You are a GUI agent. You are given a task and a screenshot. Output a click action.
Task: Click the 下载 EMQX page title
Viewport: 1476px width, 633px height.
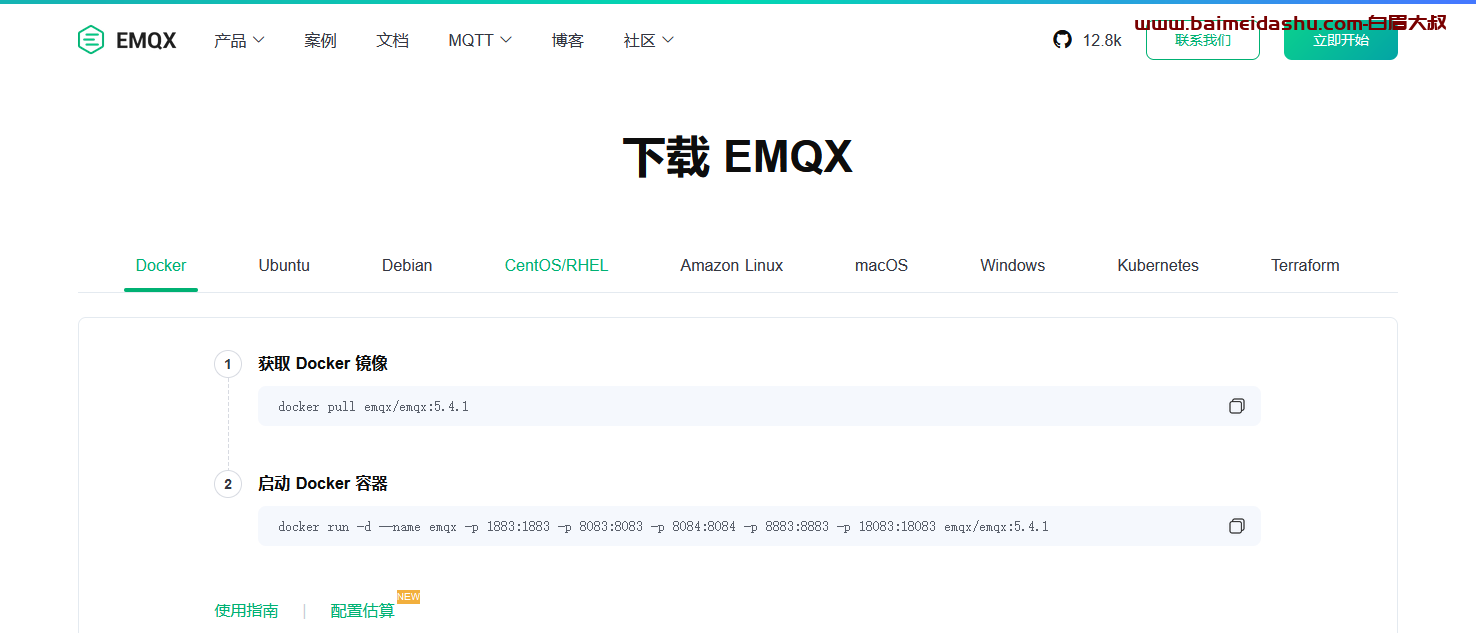pyautogui.click(x=738, y=157)
